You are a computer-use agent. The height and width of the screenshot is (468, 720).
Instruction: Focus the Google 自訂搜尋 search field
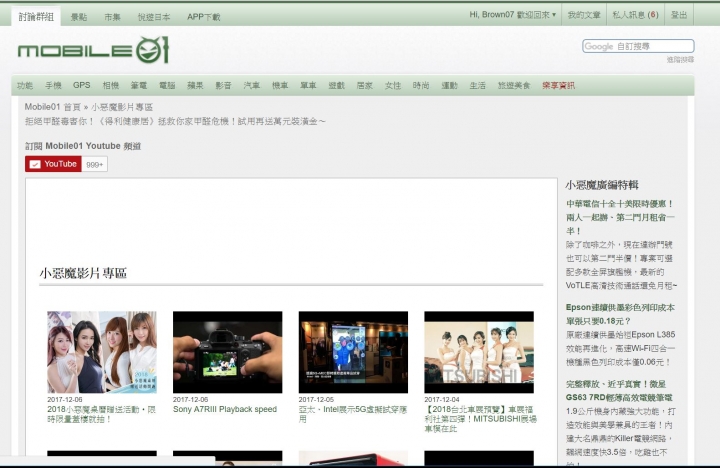pyautogui.click(x=638, y=46)
